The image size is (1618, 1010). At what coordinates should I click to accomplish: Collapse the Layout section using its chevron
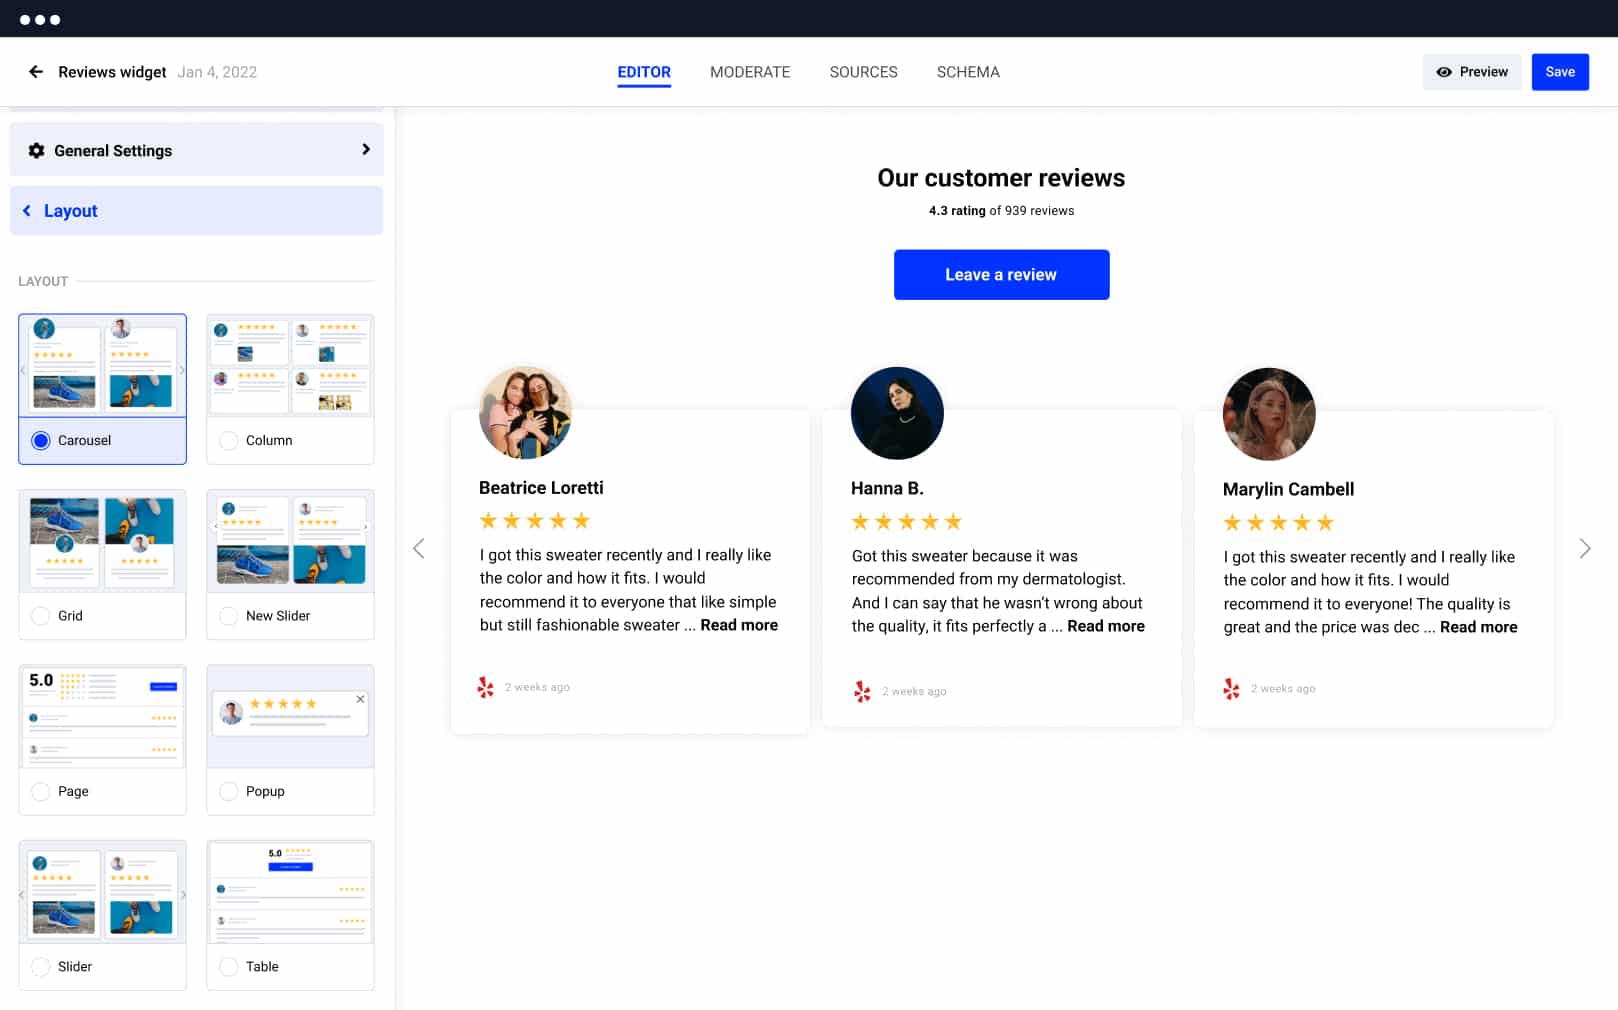pos(27,211)
